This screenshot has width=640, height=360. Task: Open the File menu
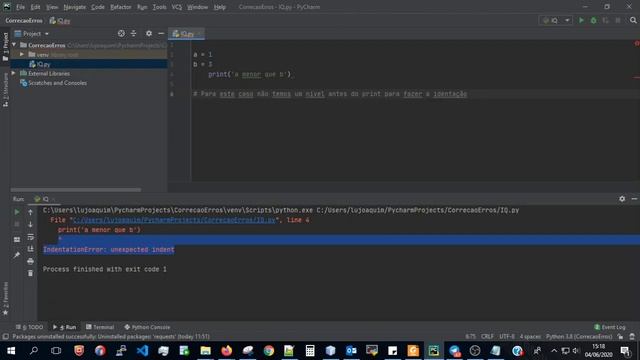20,7
